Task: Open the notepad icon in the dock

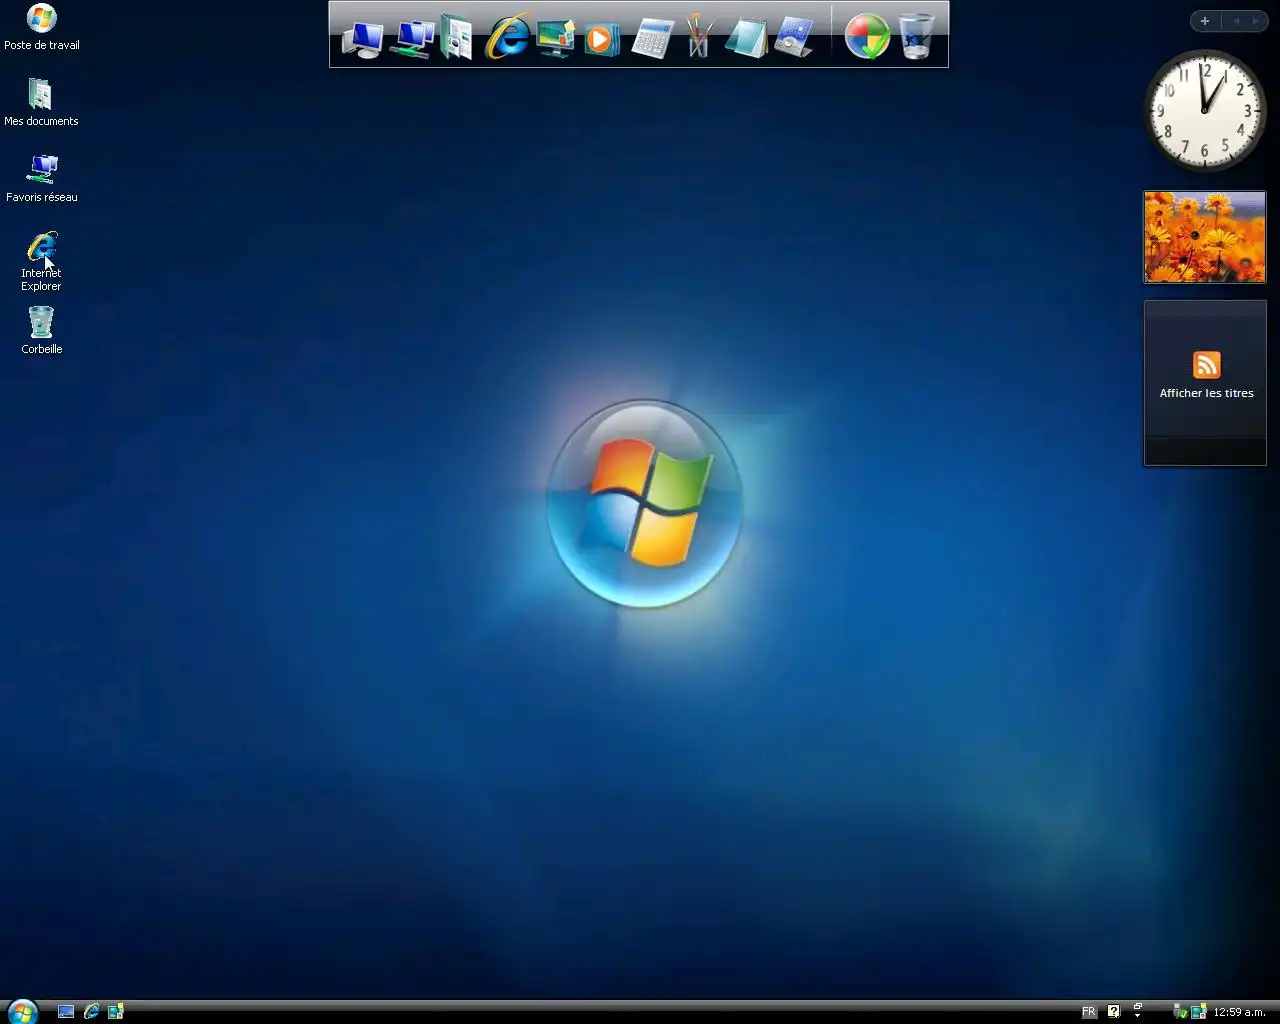Action: click(746, 38)
